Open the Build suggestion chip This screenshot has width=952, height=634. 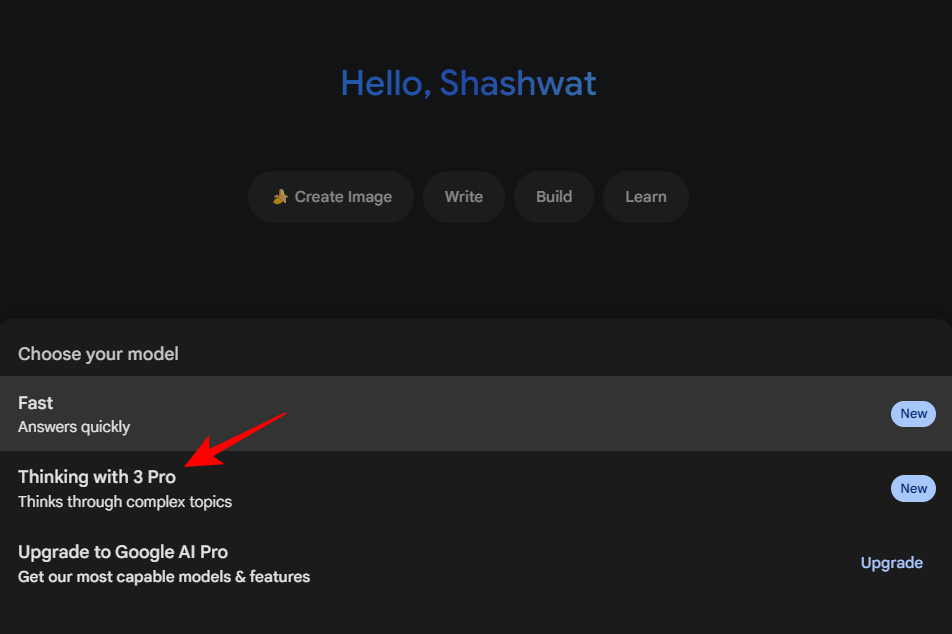[x=554, y=197]
